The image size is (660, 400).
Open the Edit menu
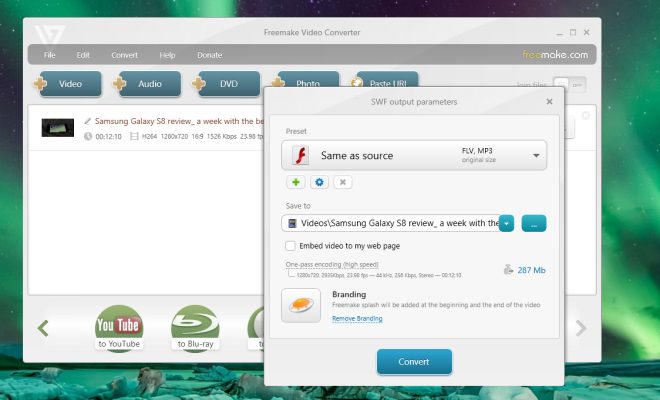(83, 55)
